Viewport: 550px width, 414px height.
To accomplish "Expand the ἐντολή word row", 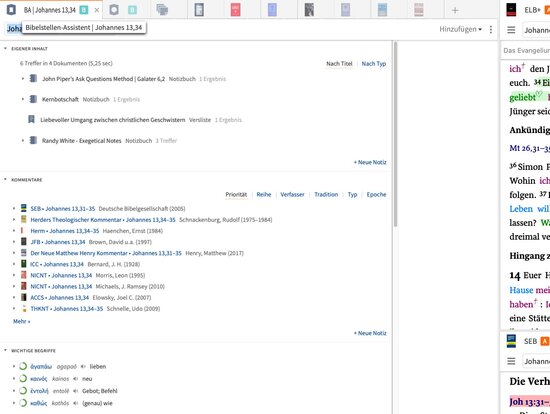I will click(14, 390).
